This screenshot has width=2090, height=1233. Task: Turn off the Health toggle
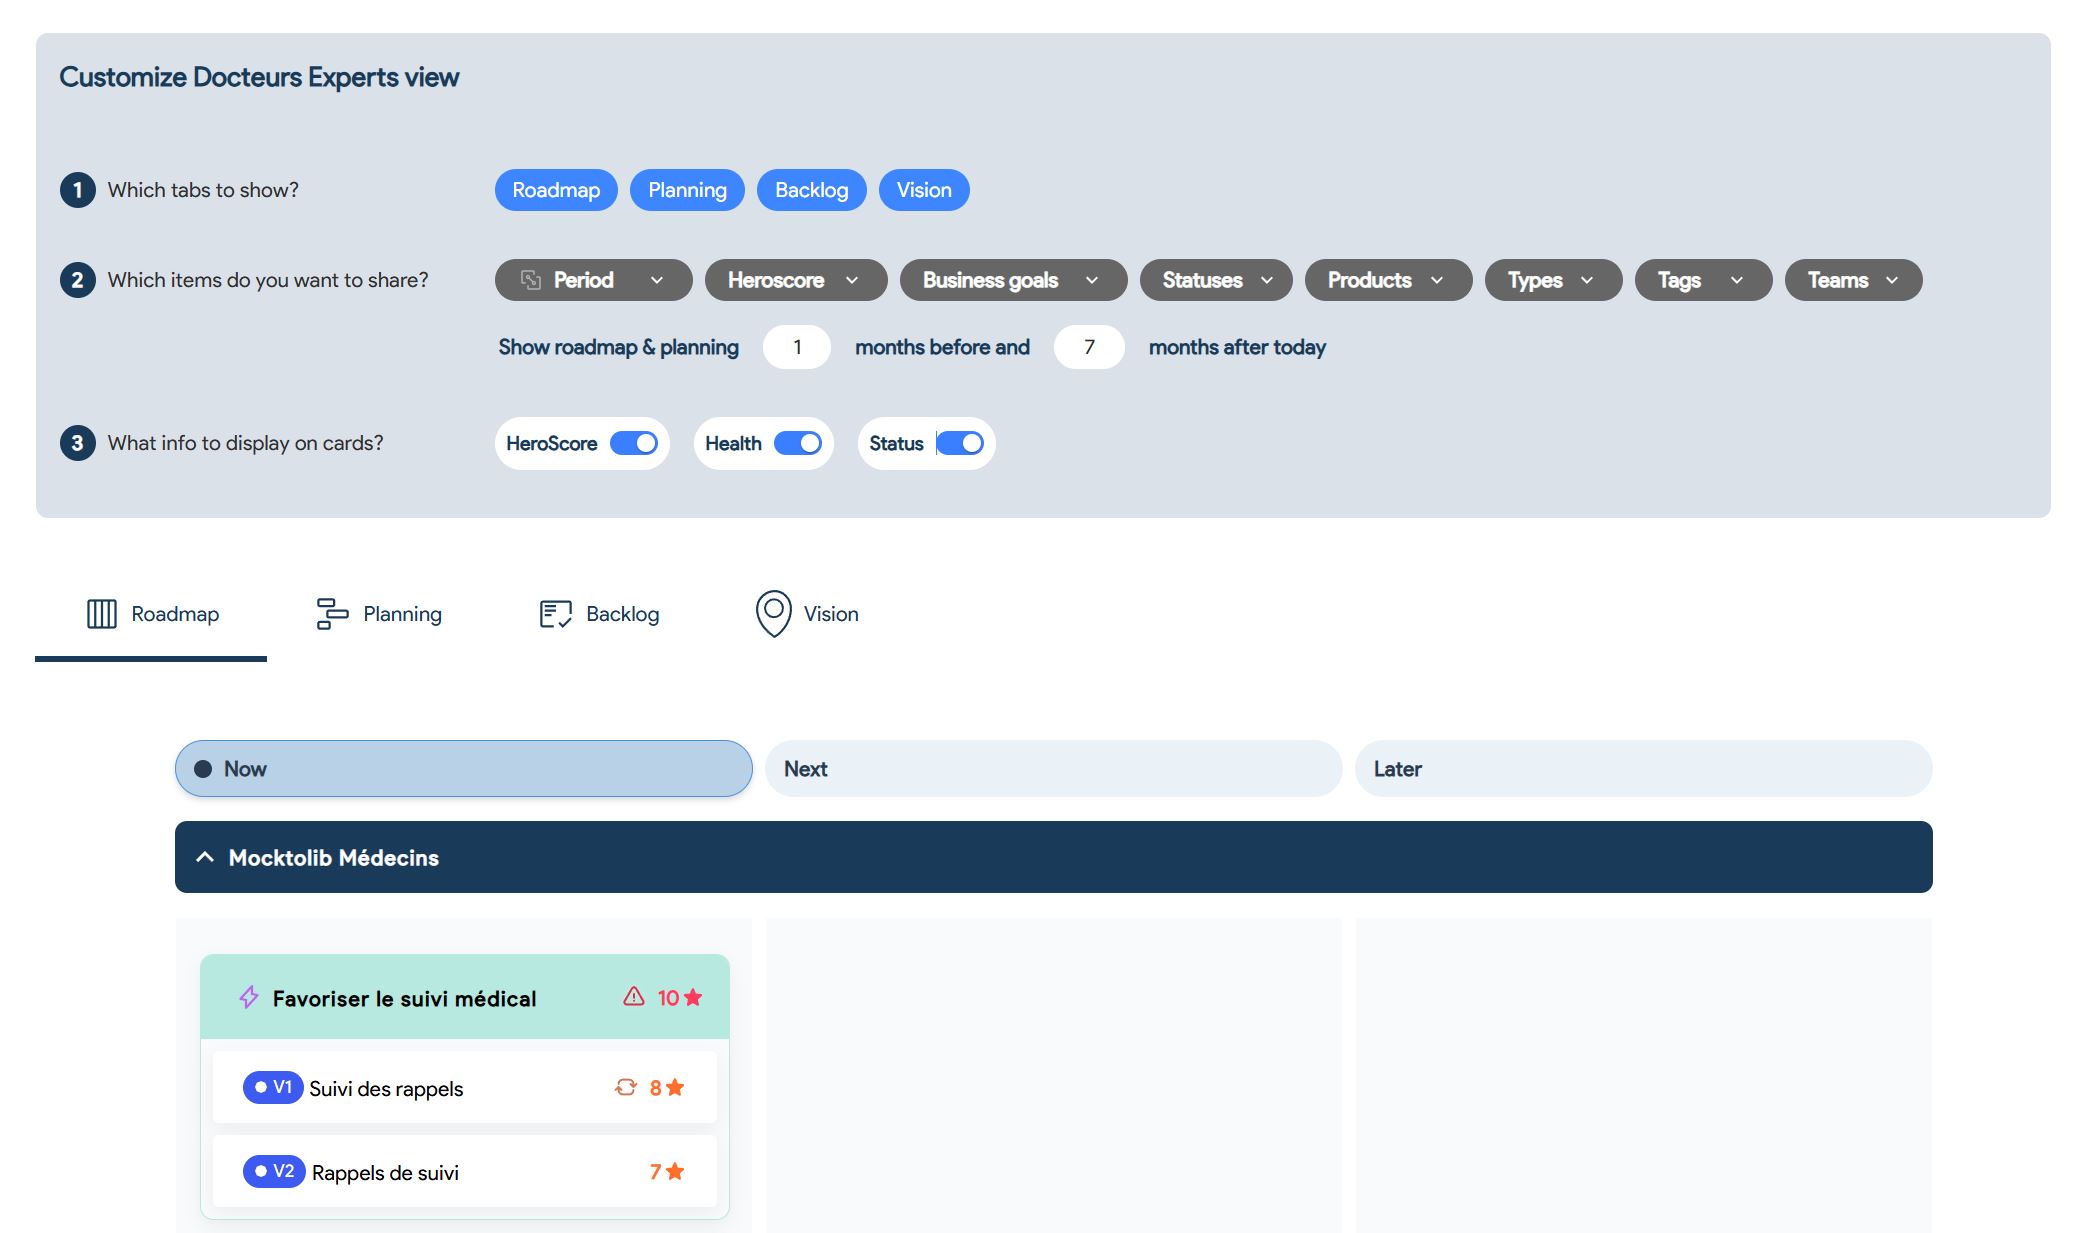click(798, 443)
